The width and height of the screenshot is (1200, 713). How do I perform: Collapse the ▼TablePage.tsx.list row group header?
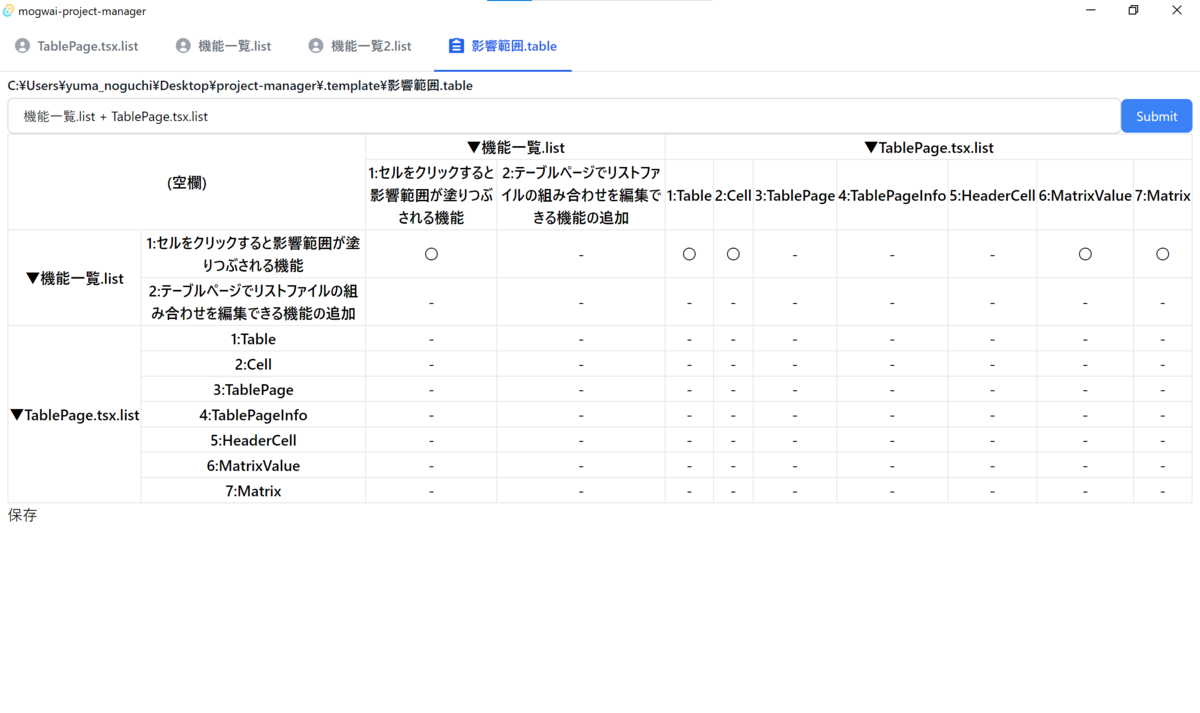(75, 415)
